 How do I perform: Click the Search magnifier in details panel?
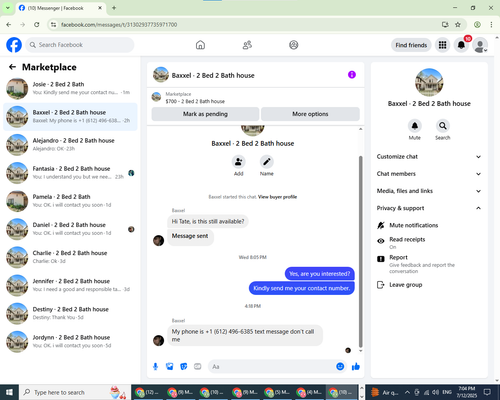(x=443, y=126)
